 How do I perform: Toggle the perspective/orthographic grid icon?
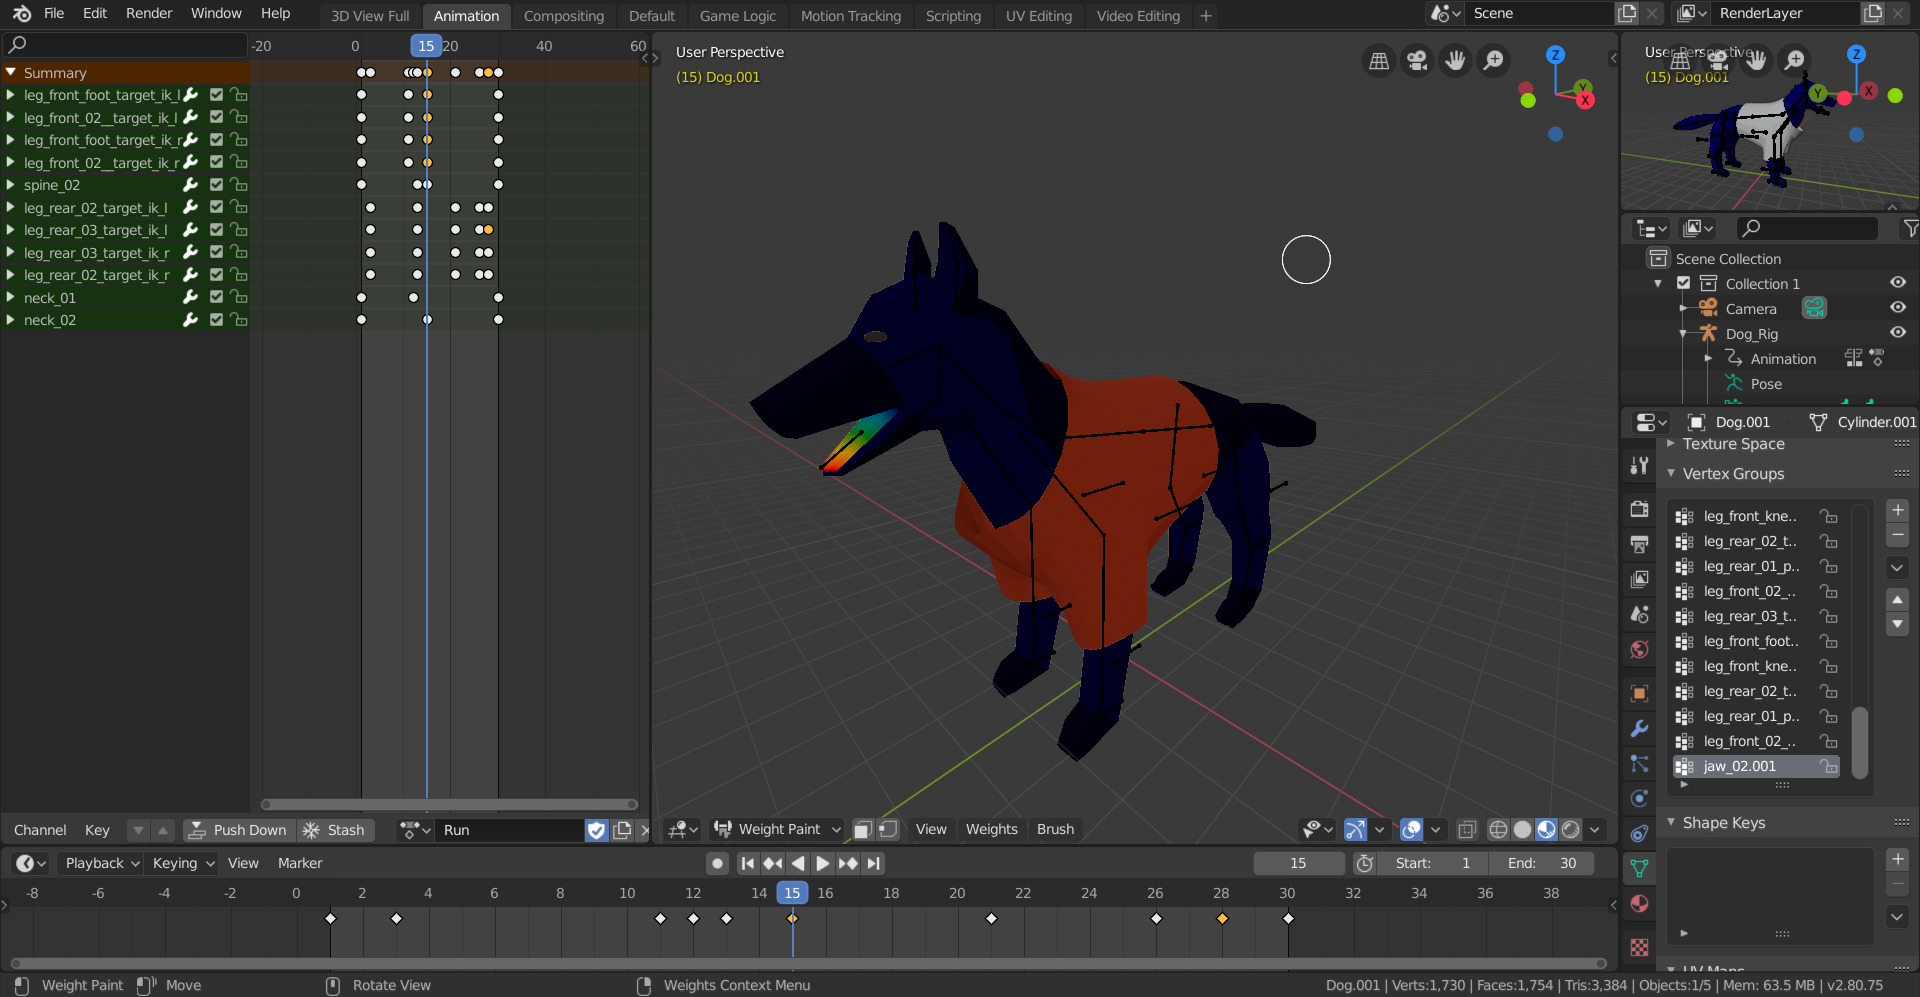1378,61
